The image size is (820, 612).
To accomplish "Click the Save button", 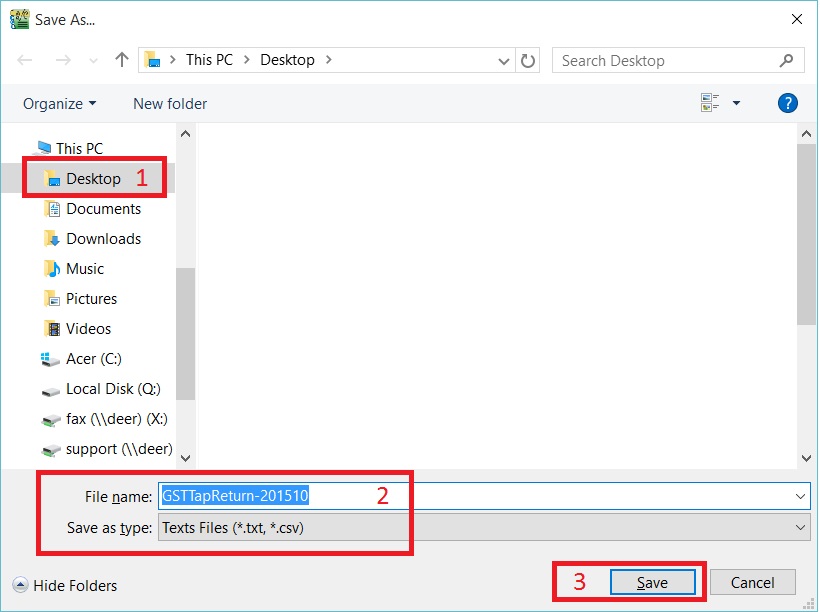I will (x=652, y=582).
